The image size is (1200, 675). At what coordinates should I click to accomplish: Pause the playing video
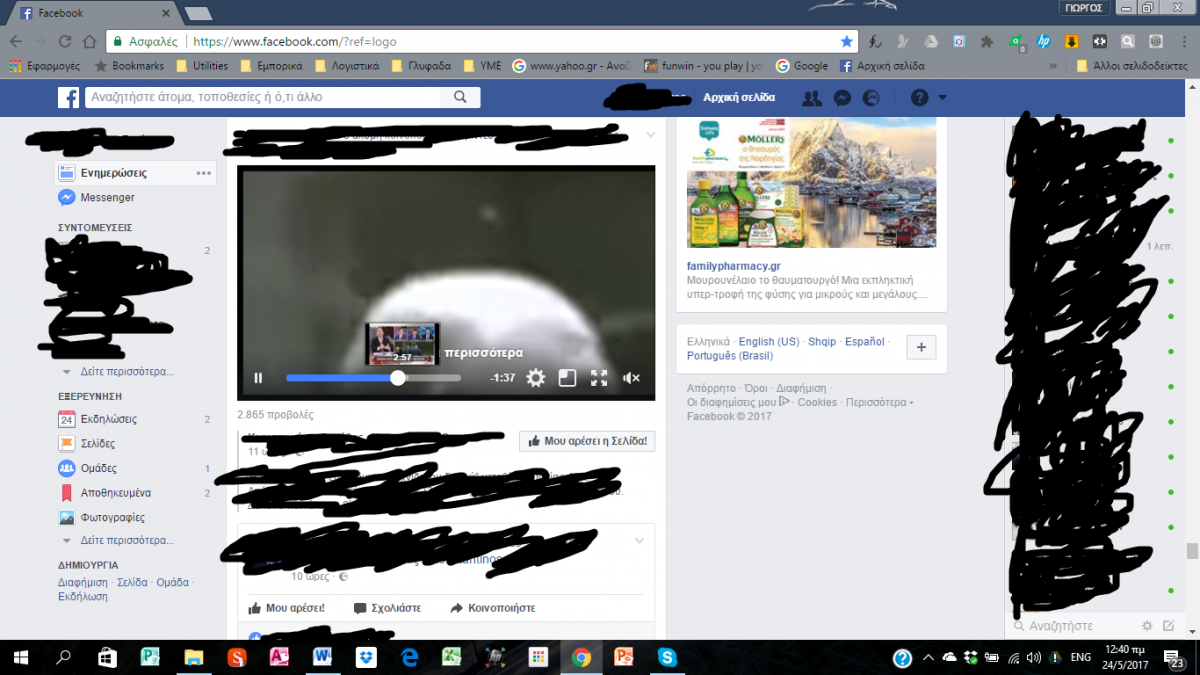[258, 378]
